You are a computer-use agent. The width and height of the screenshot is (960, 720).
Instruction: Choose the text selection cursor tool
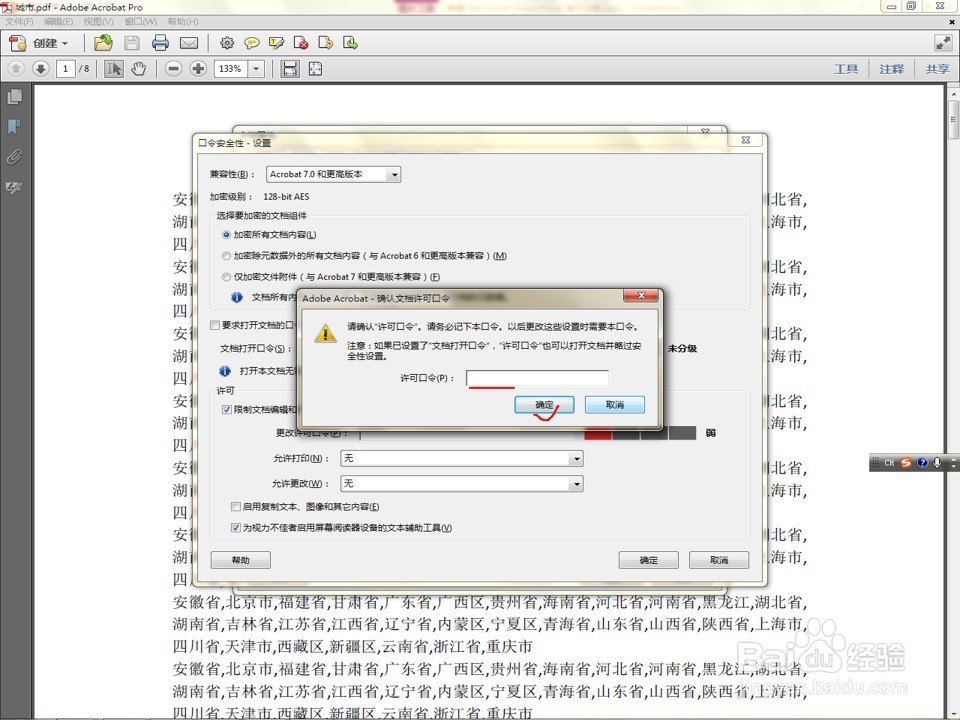(113, 69)
